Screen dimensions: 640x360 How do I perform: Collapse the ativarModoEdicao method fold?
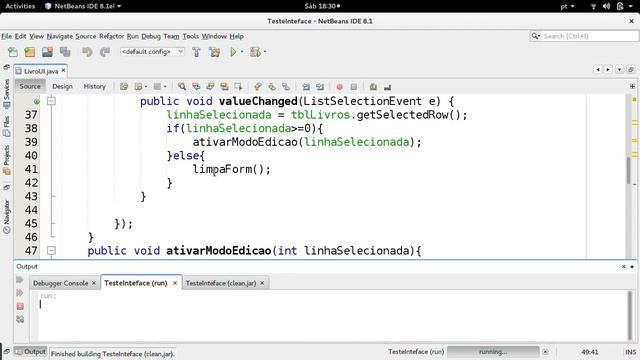[x=51, y=251]
